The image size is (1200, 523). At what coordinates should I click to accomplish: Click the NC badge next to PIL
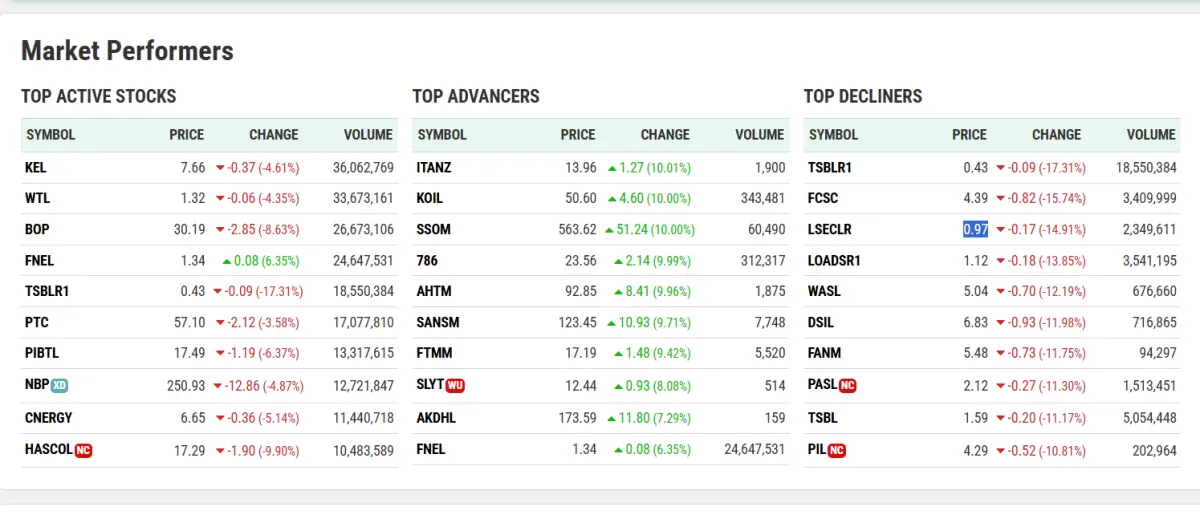[x=836, y=450]
